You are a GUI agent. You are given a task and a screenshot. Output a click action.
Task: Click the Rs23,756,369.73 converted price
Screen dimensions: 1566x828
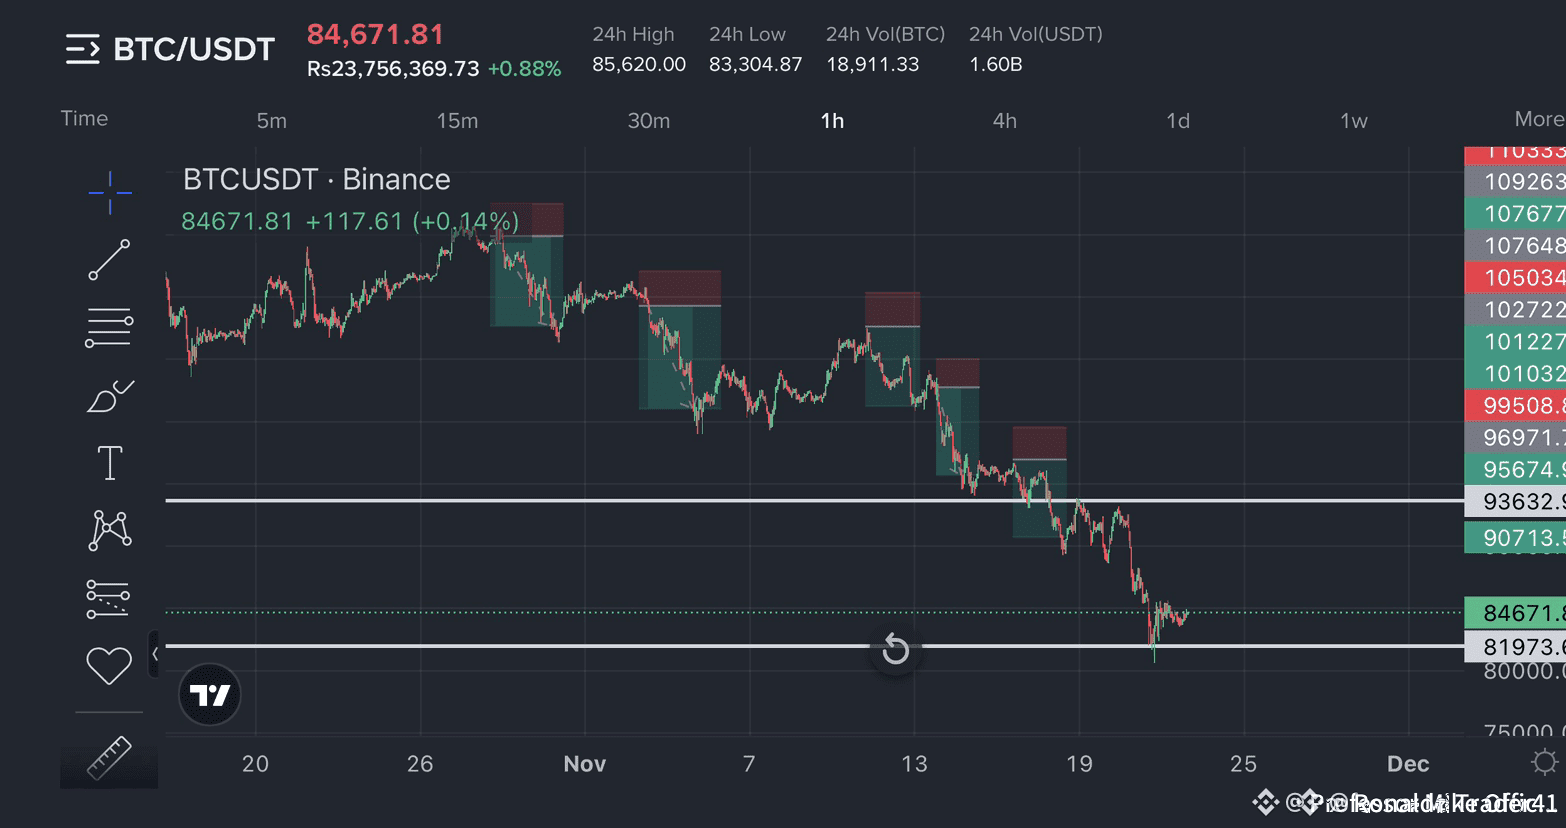coord(393,68)
